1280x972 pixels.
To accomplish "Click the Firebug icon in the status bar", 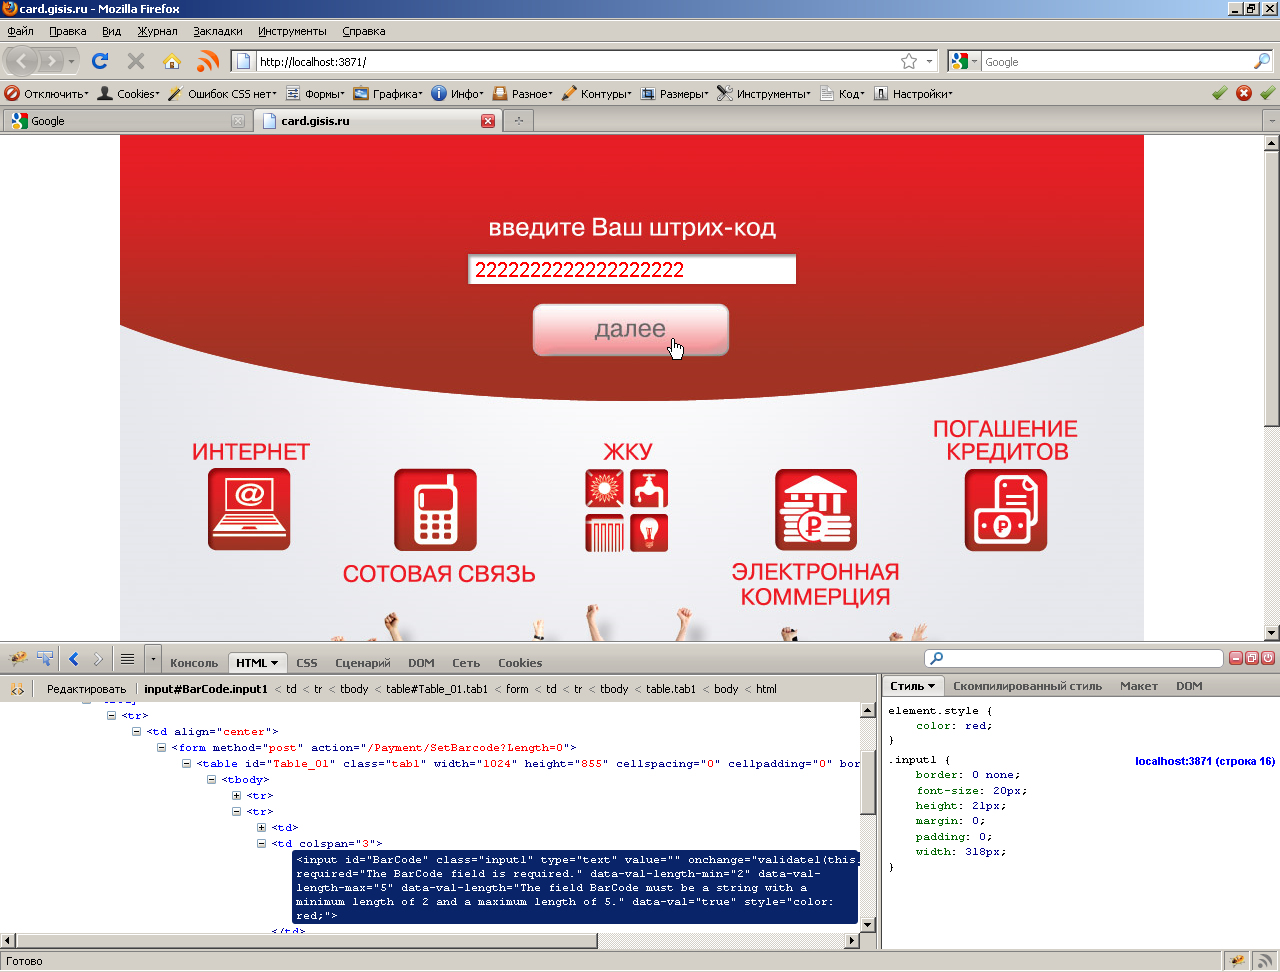I will 1238,961.
